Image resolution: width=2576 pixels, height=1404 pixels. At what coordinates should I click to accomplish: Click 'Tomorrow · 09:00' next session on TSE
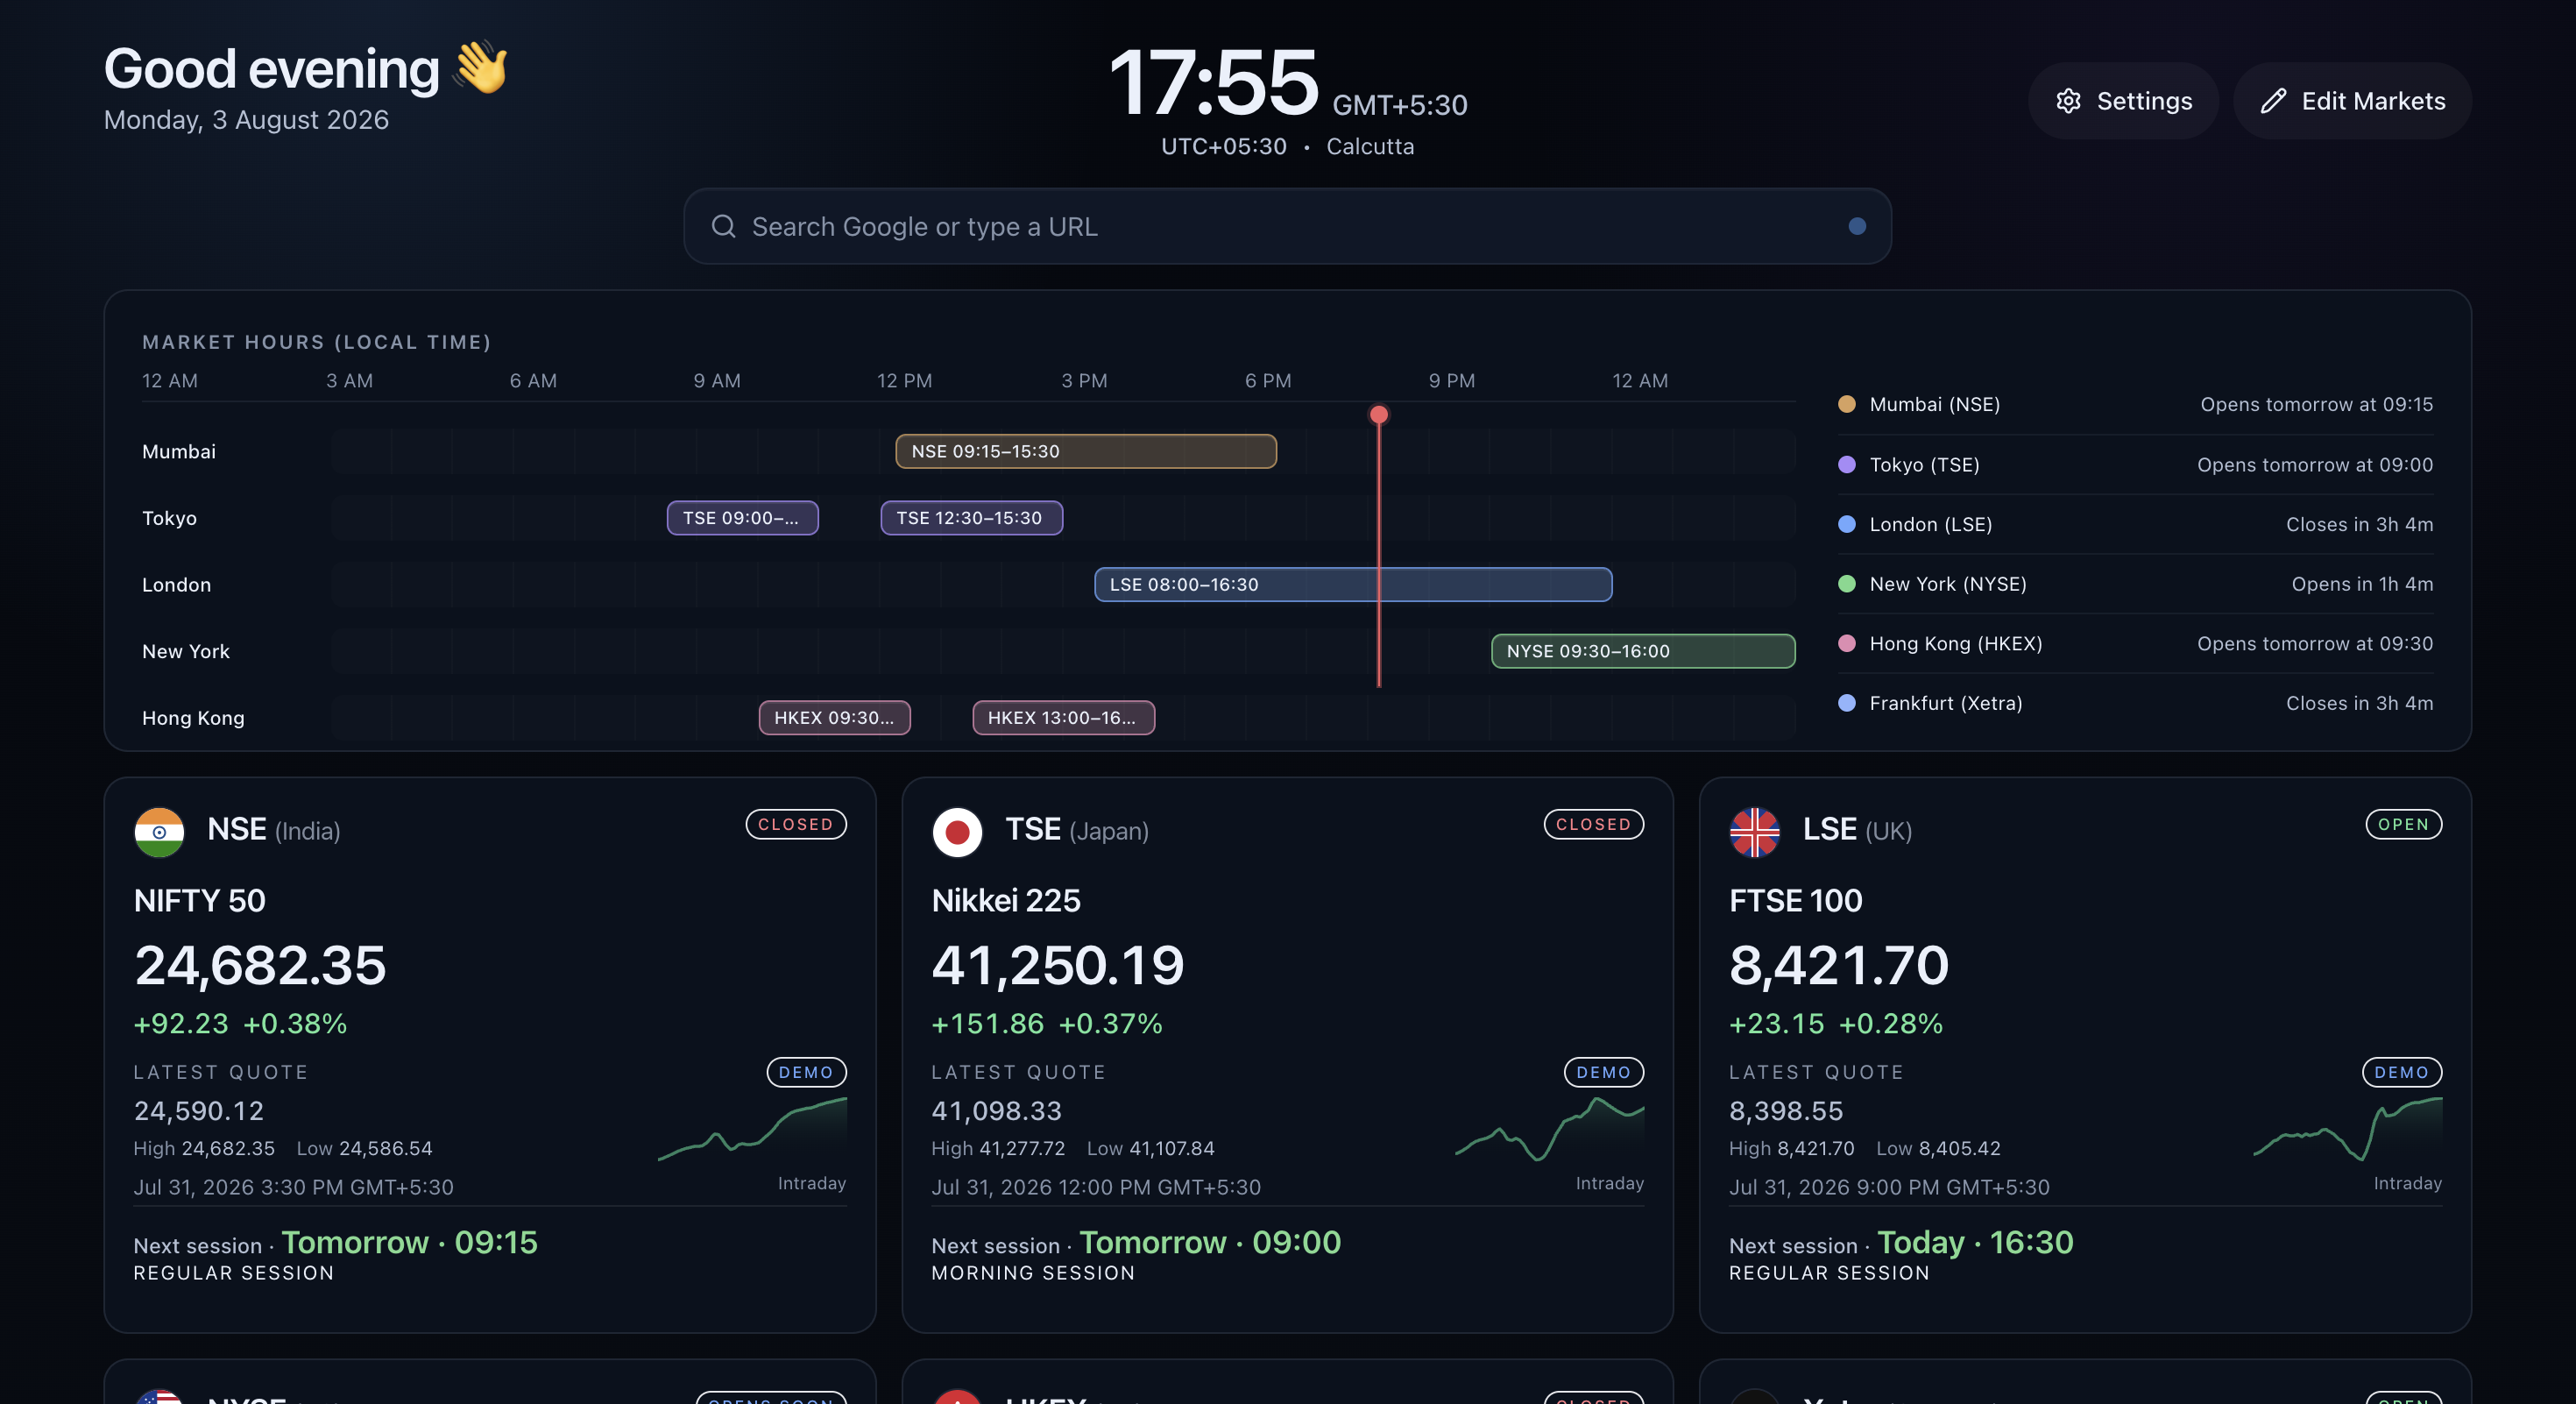tap(1210, 1243)
